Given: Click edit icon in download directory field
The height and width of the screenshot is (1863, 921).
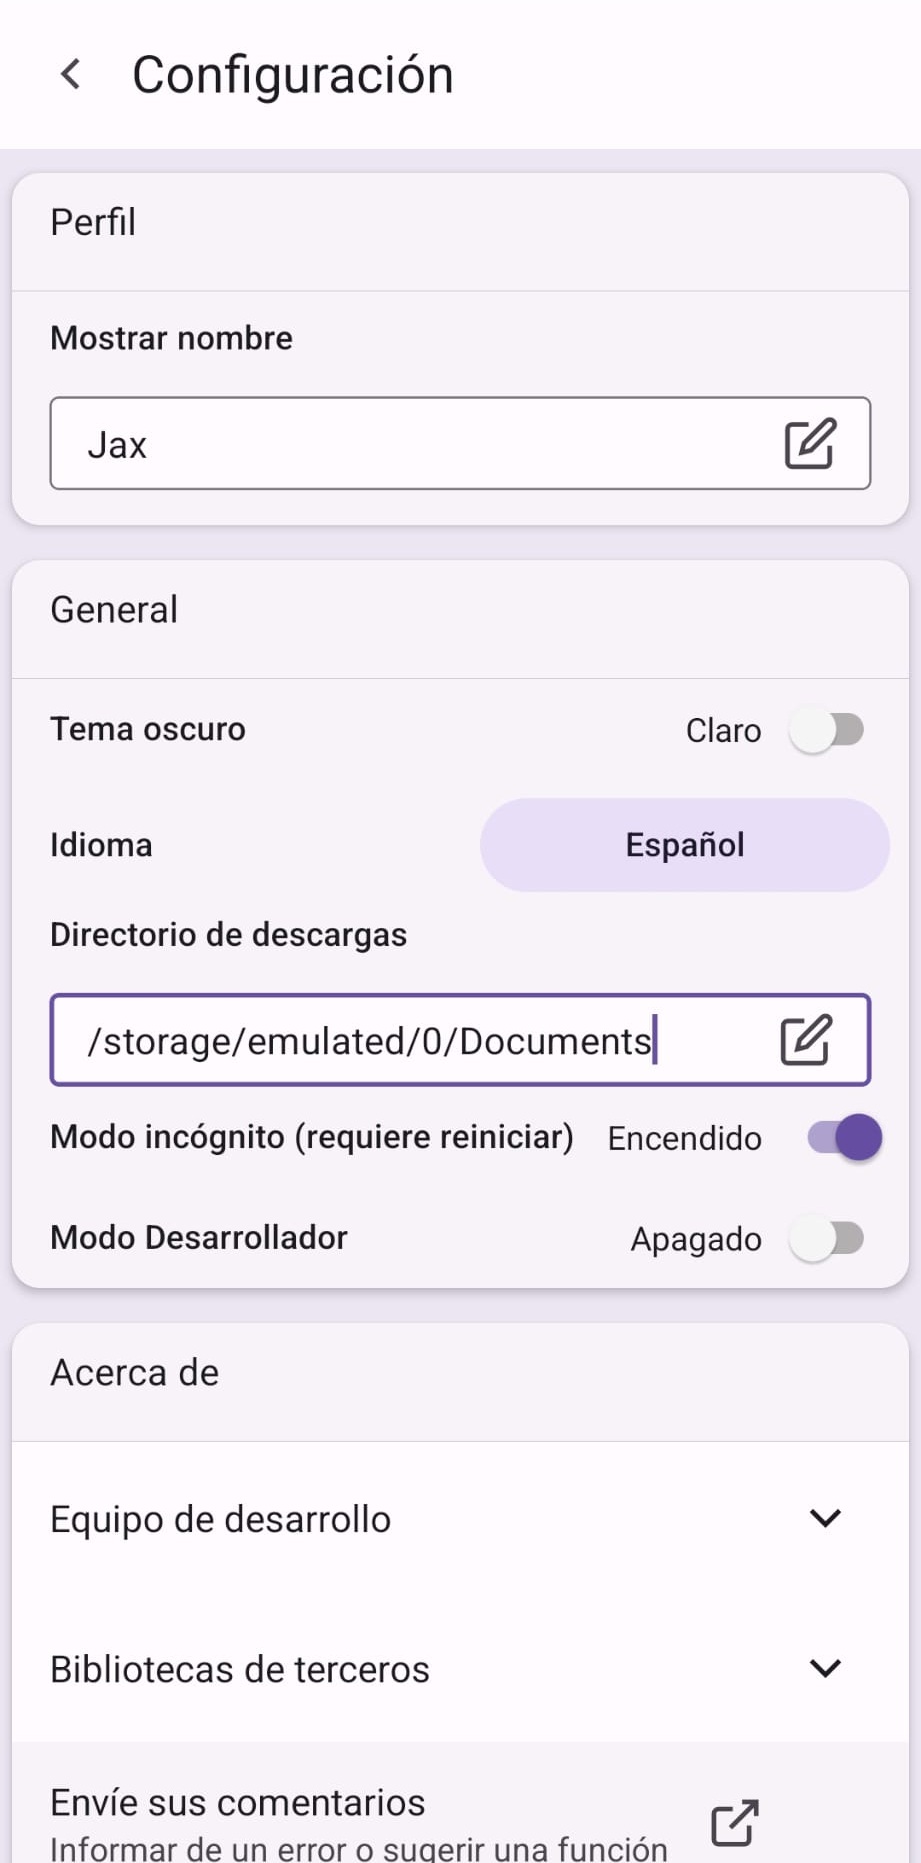Looking at the screenshot, I should (805, 1040).
